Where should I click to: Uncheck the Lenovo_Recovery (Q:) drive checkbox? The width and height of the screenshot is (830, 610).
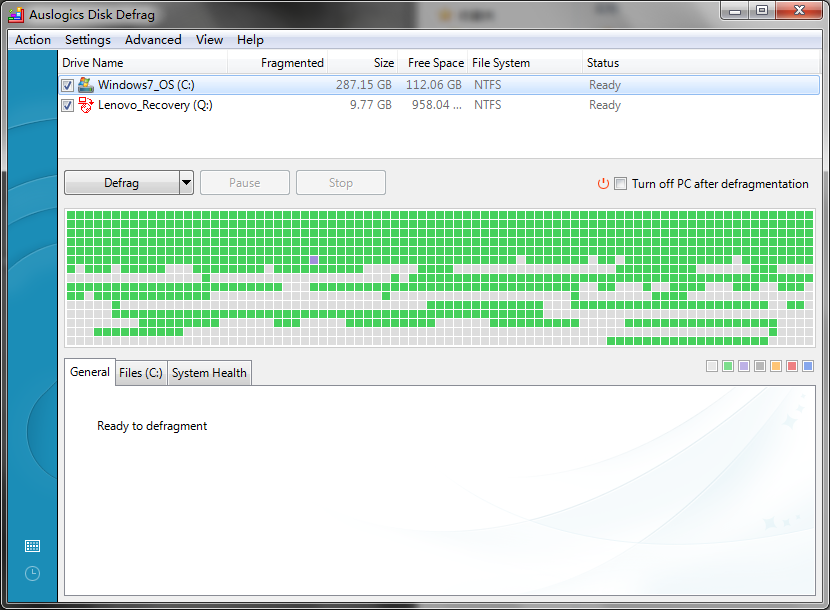coord(67,105)
